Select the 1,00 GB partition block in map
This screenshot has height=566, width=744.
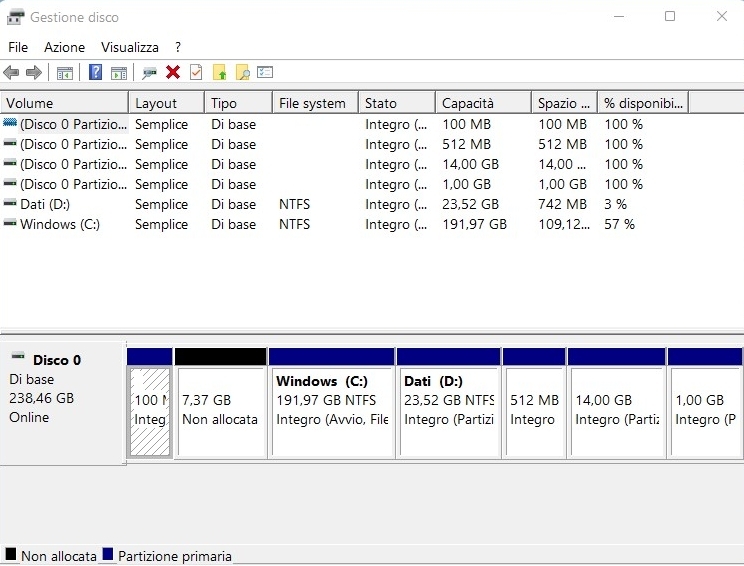pyautogui.click(x=705, y=403)
